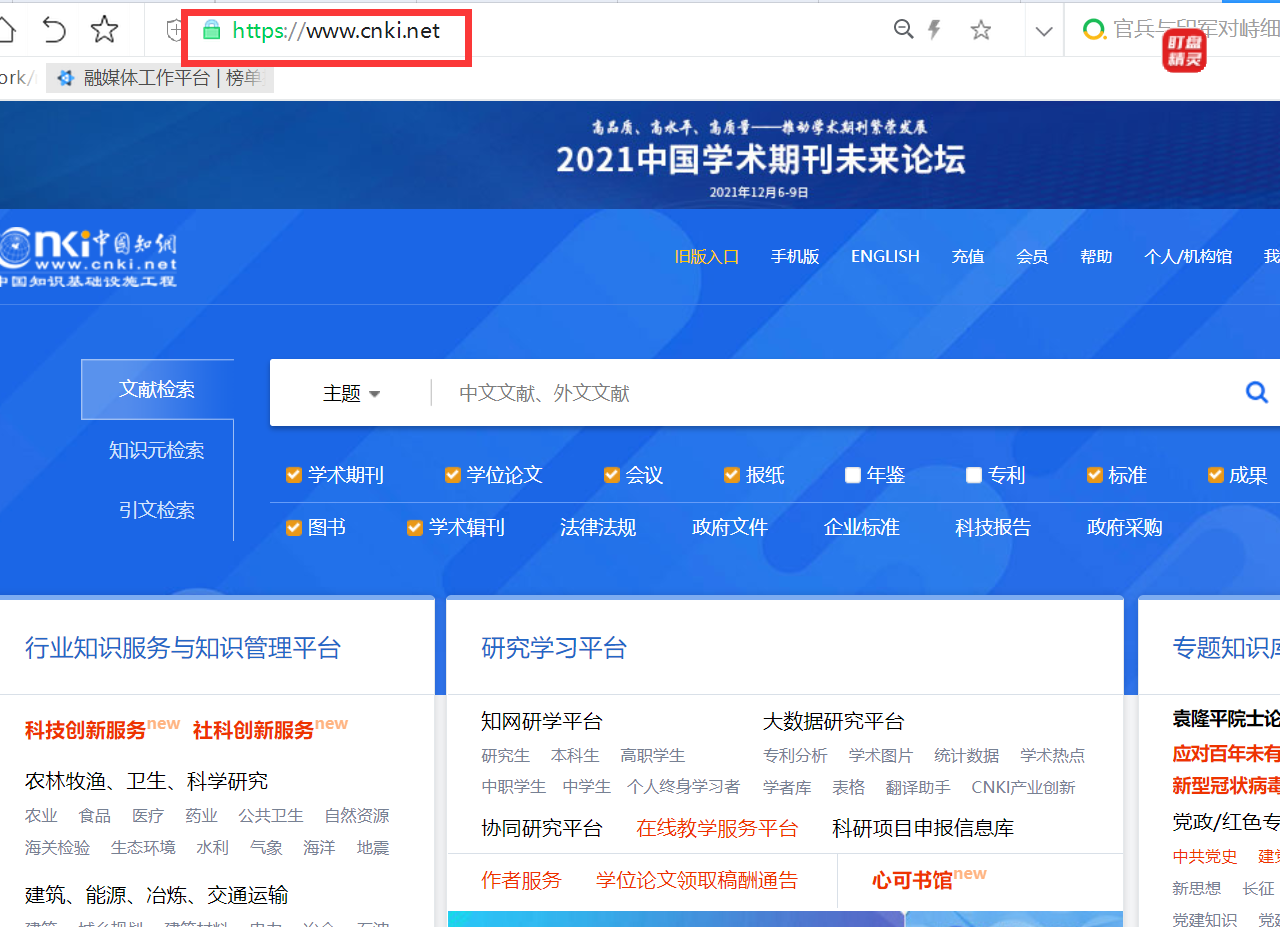Select the 引文检索 tab

[x=157, y=510]
